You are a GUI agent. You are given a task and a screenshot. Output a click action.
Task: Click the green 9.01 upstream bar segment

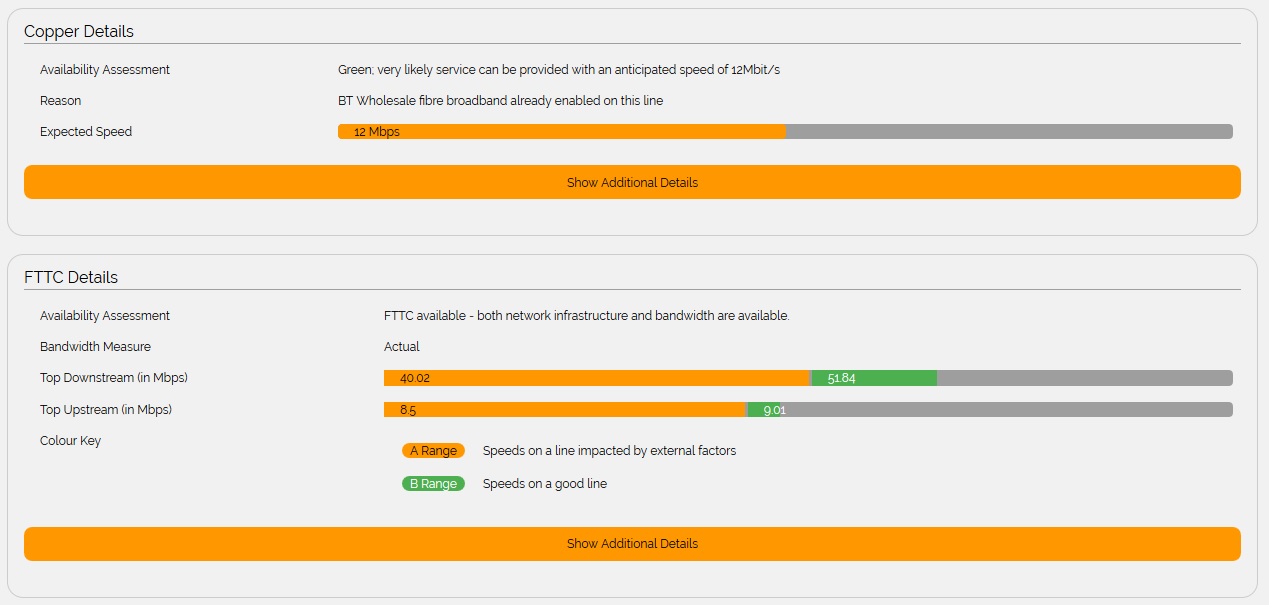(x=765, y=410)
